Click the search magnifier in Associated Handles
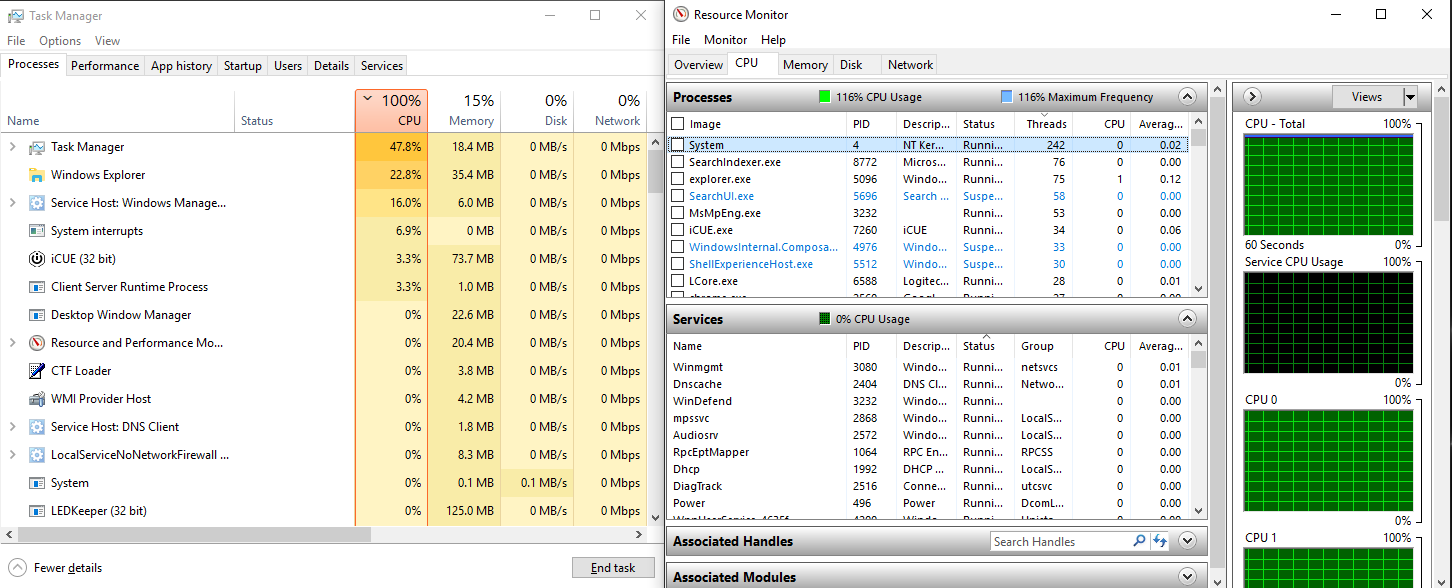1452x588 pixels. [x=1139, y=541]
